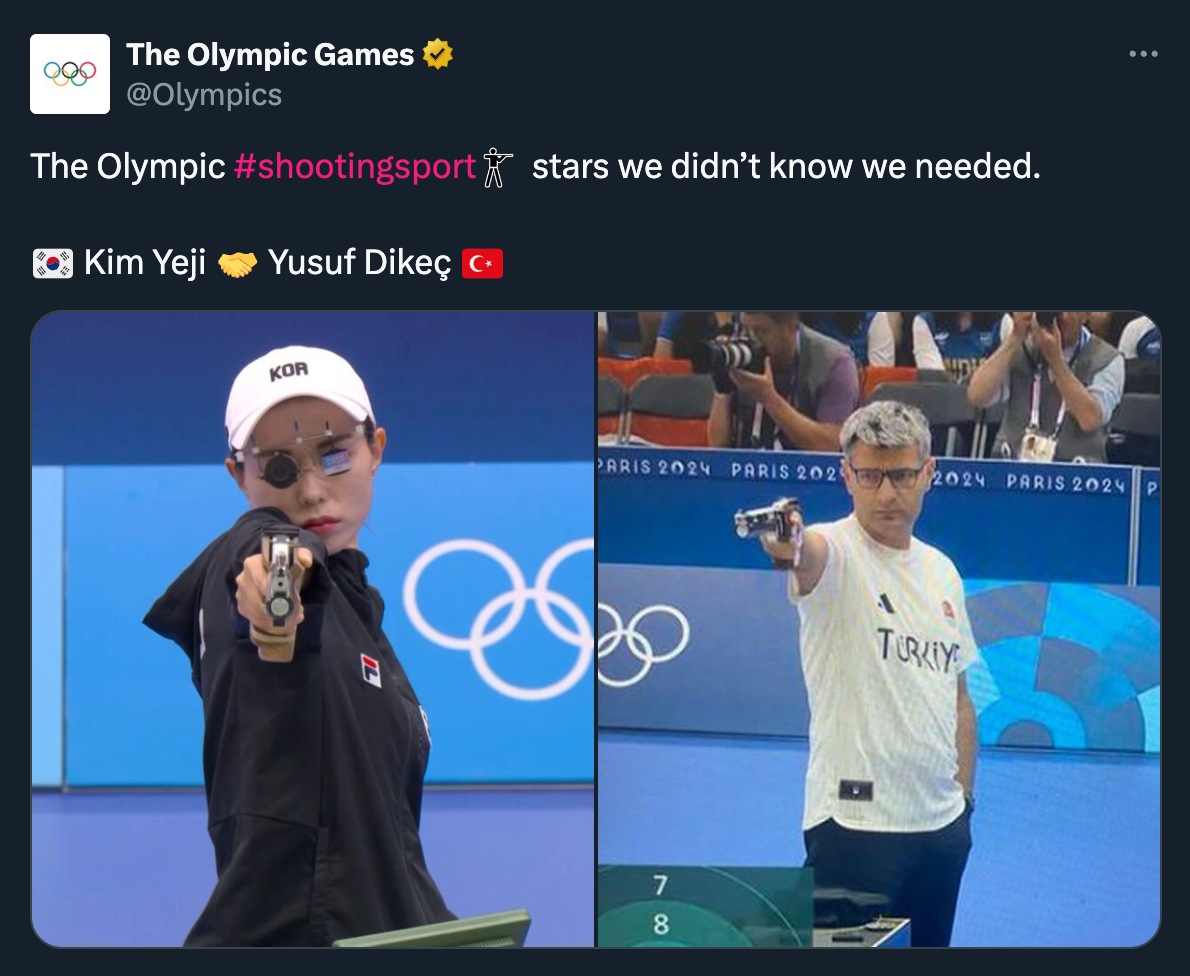1190x976 pixels.
Task: Click the Kim Yeji name text
Action: 145,263
